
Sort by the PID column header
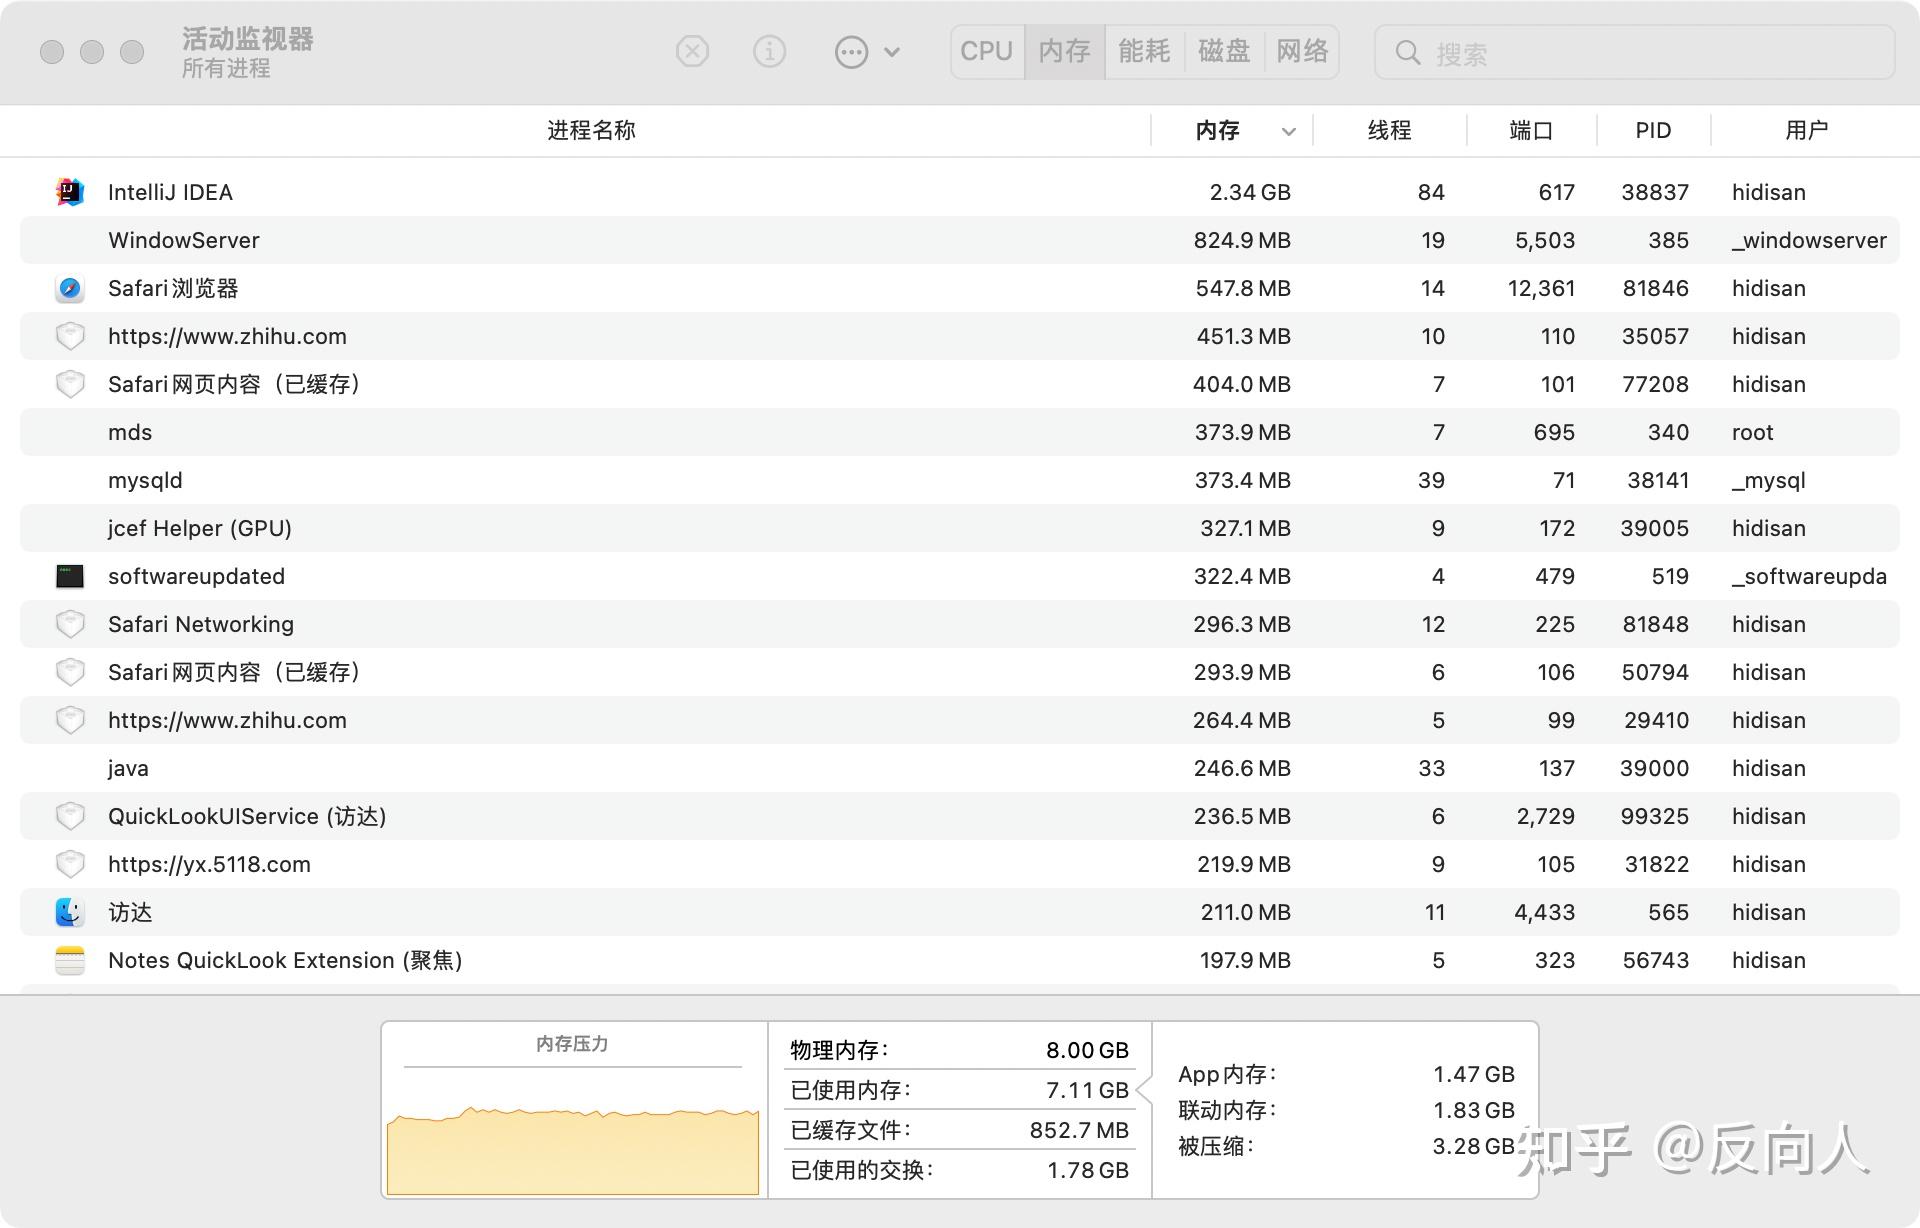(1653, 130)
